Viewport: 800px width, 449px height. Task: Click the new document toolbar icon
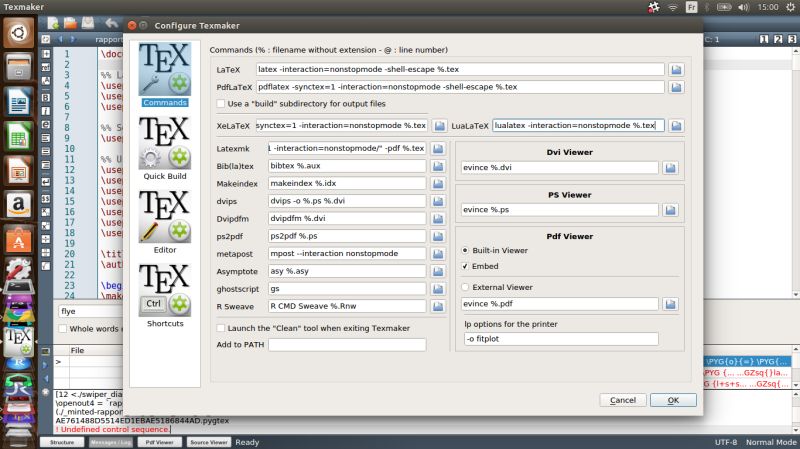53,23
